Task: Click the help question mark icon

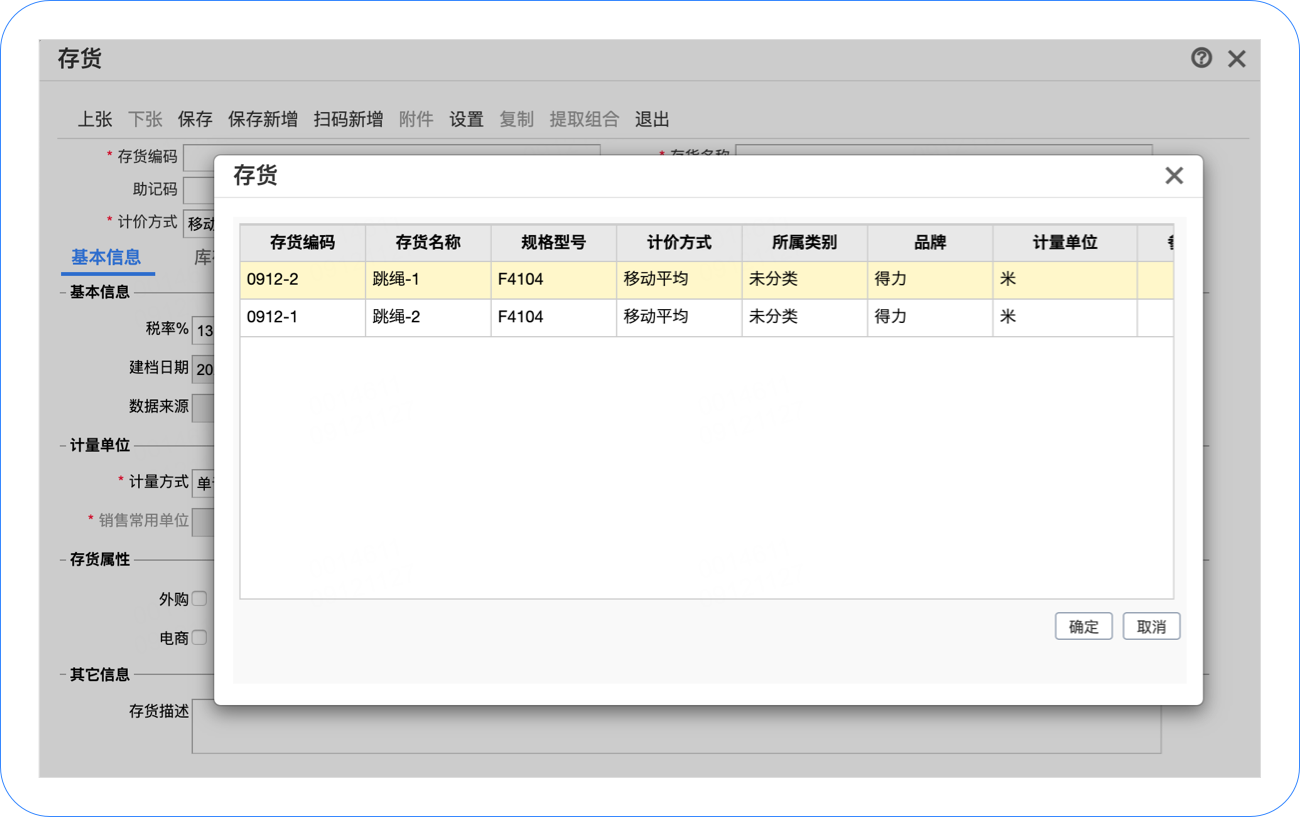Action: coord(1201,58)
